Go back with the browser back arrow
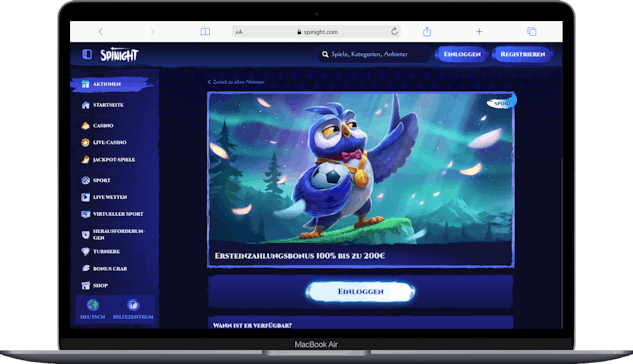The height and width of the screenshot is (364, 633). click(x=101, y=31)
